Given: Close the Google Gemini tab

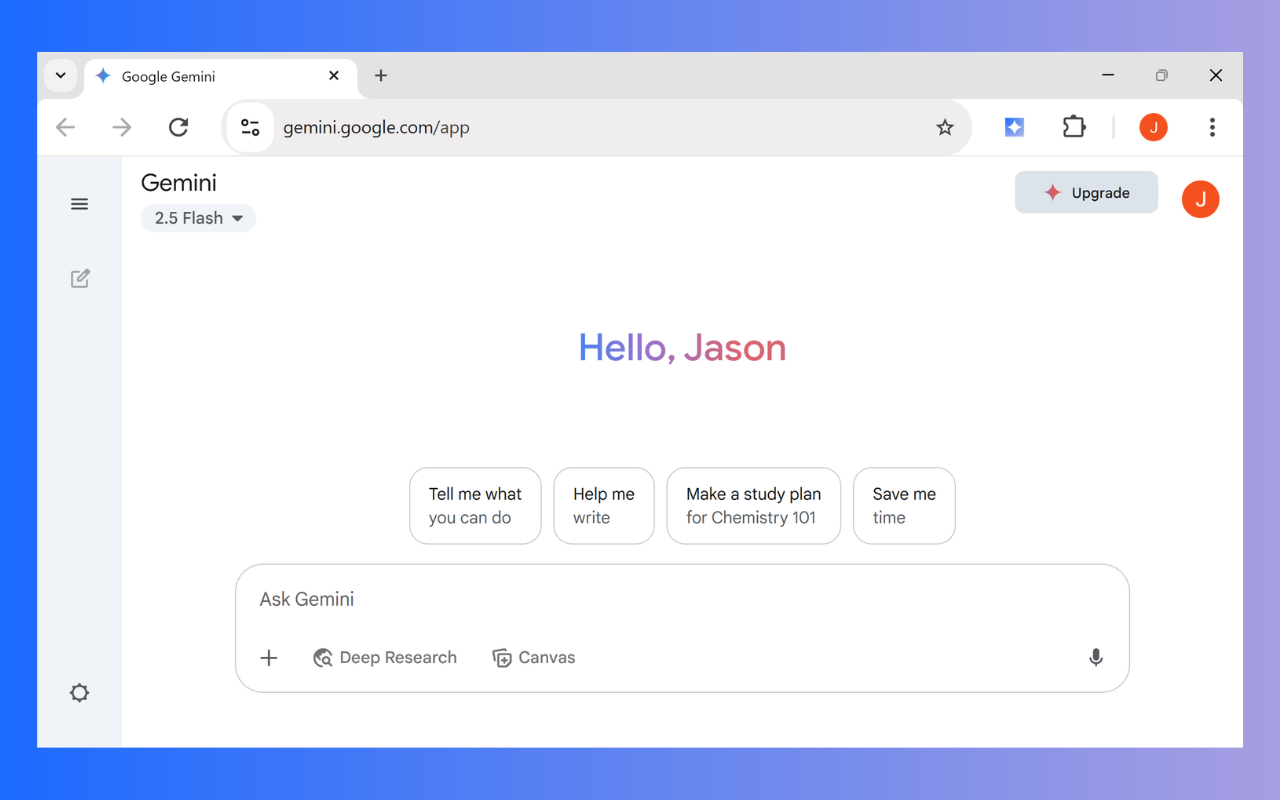Looking at the screenshot, I should (334, 75).
